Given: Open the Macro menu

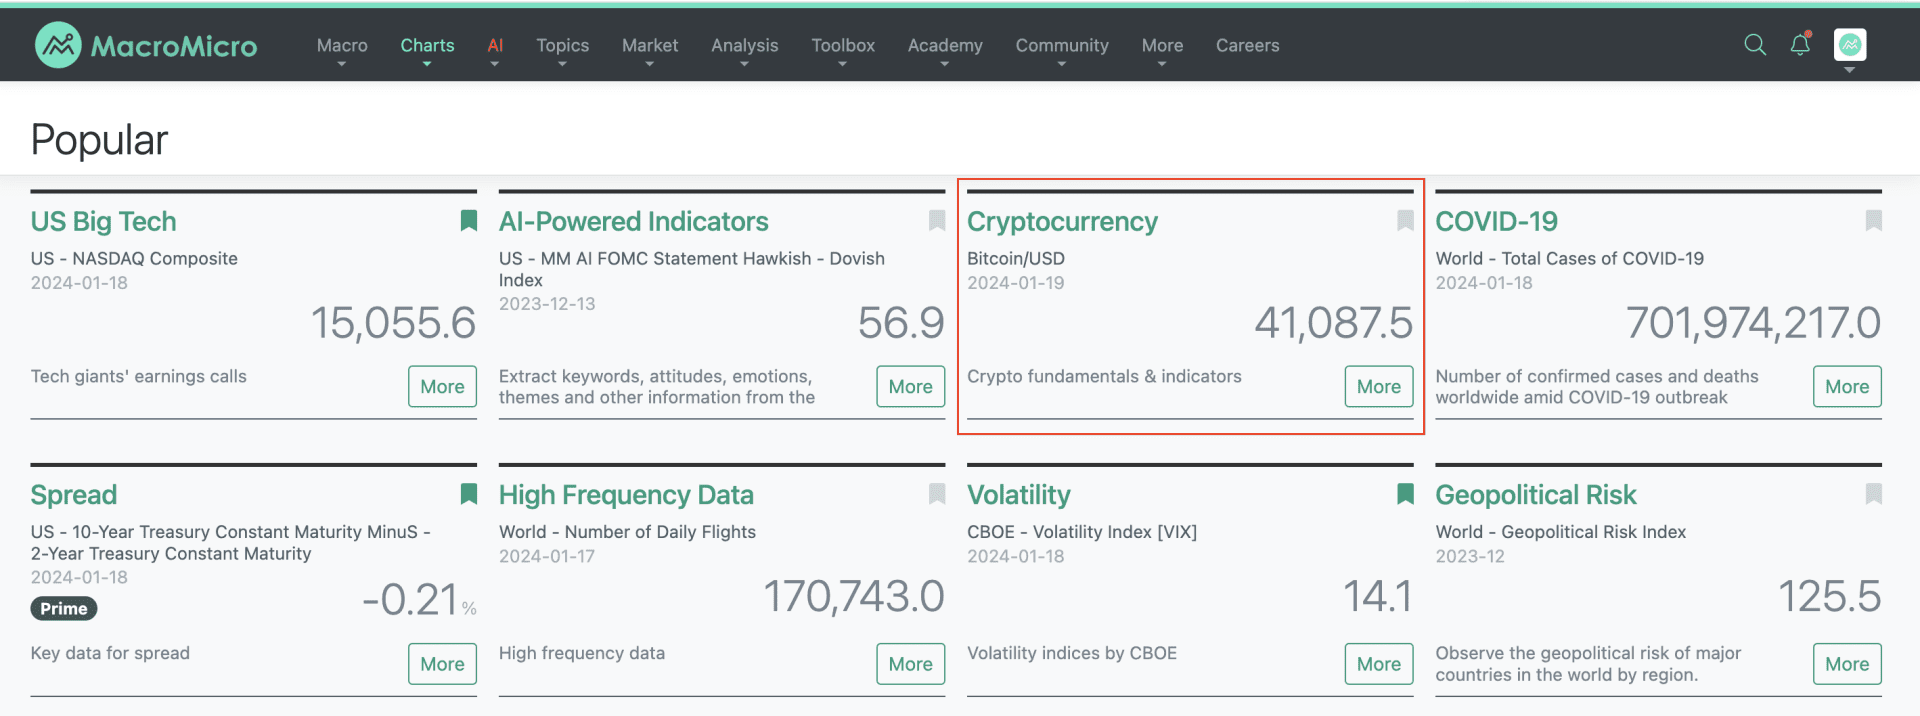Looking at the screenshot, I should tap(342, 45).
